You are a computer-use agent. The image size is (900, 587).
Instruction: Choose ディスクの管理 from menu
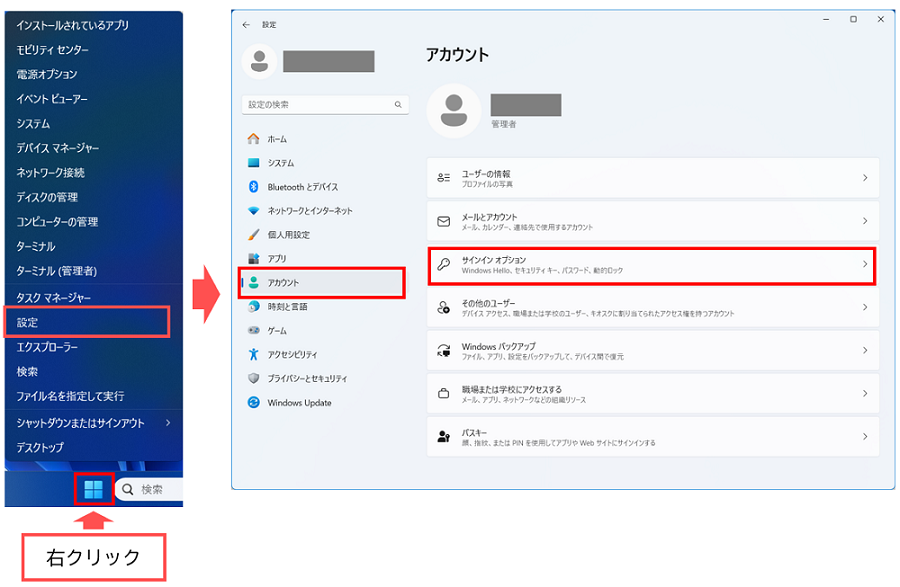(47, 197)
